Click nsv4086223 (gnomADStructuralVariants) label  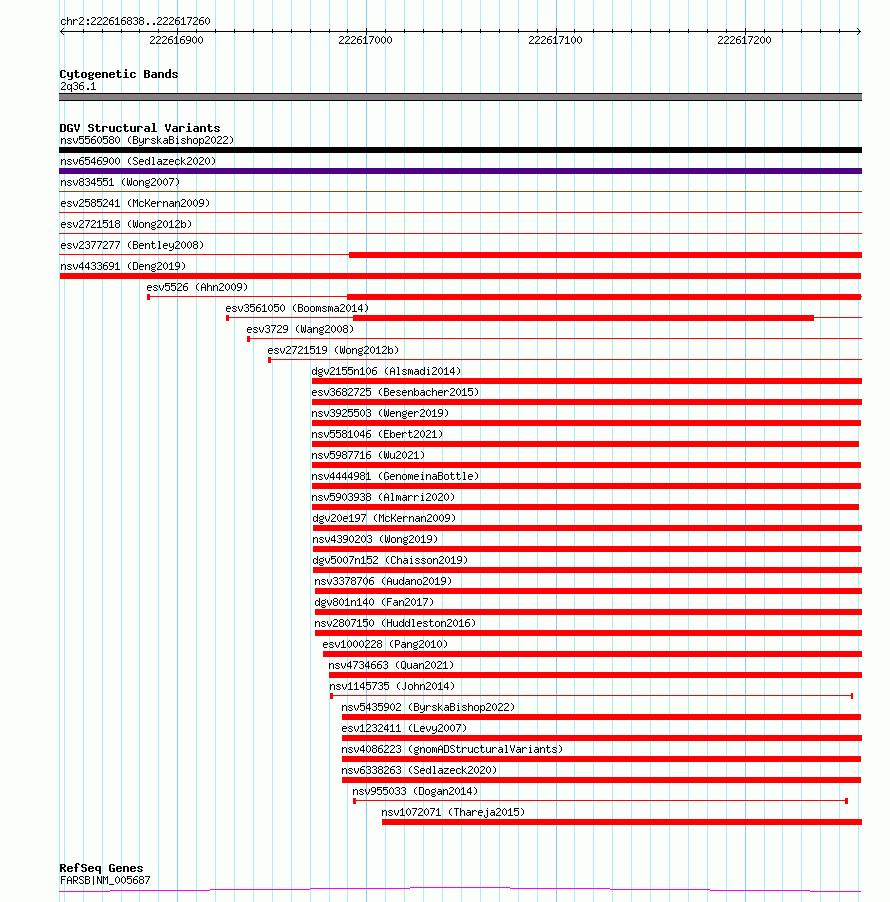tap(452, 750)
